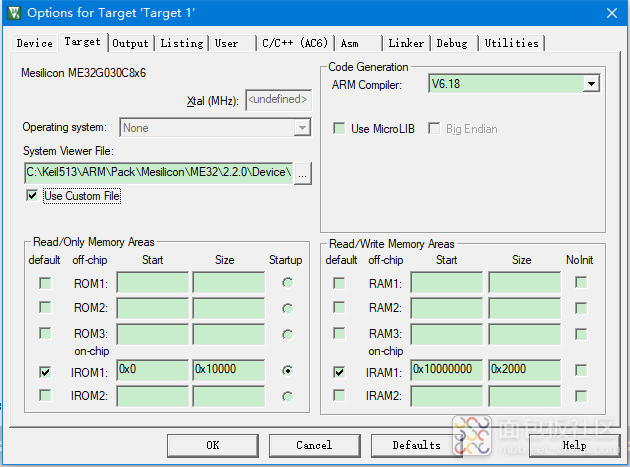The height and width of the screenshot is (467, 630).
Task: Click the RAM3 Size field
Action: (x=525, y=334)
